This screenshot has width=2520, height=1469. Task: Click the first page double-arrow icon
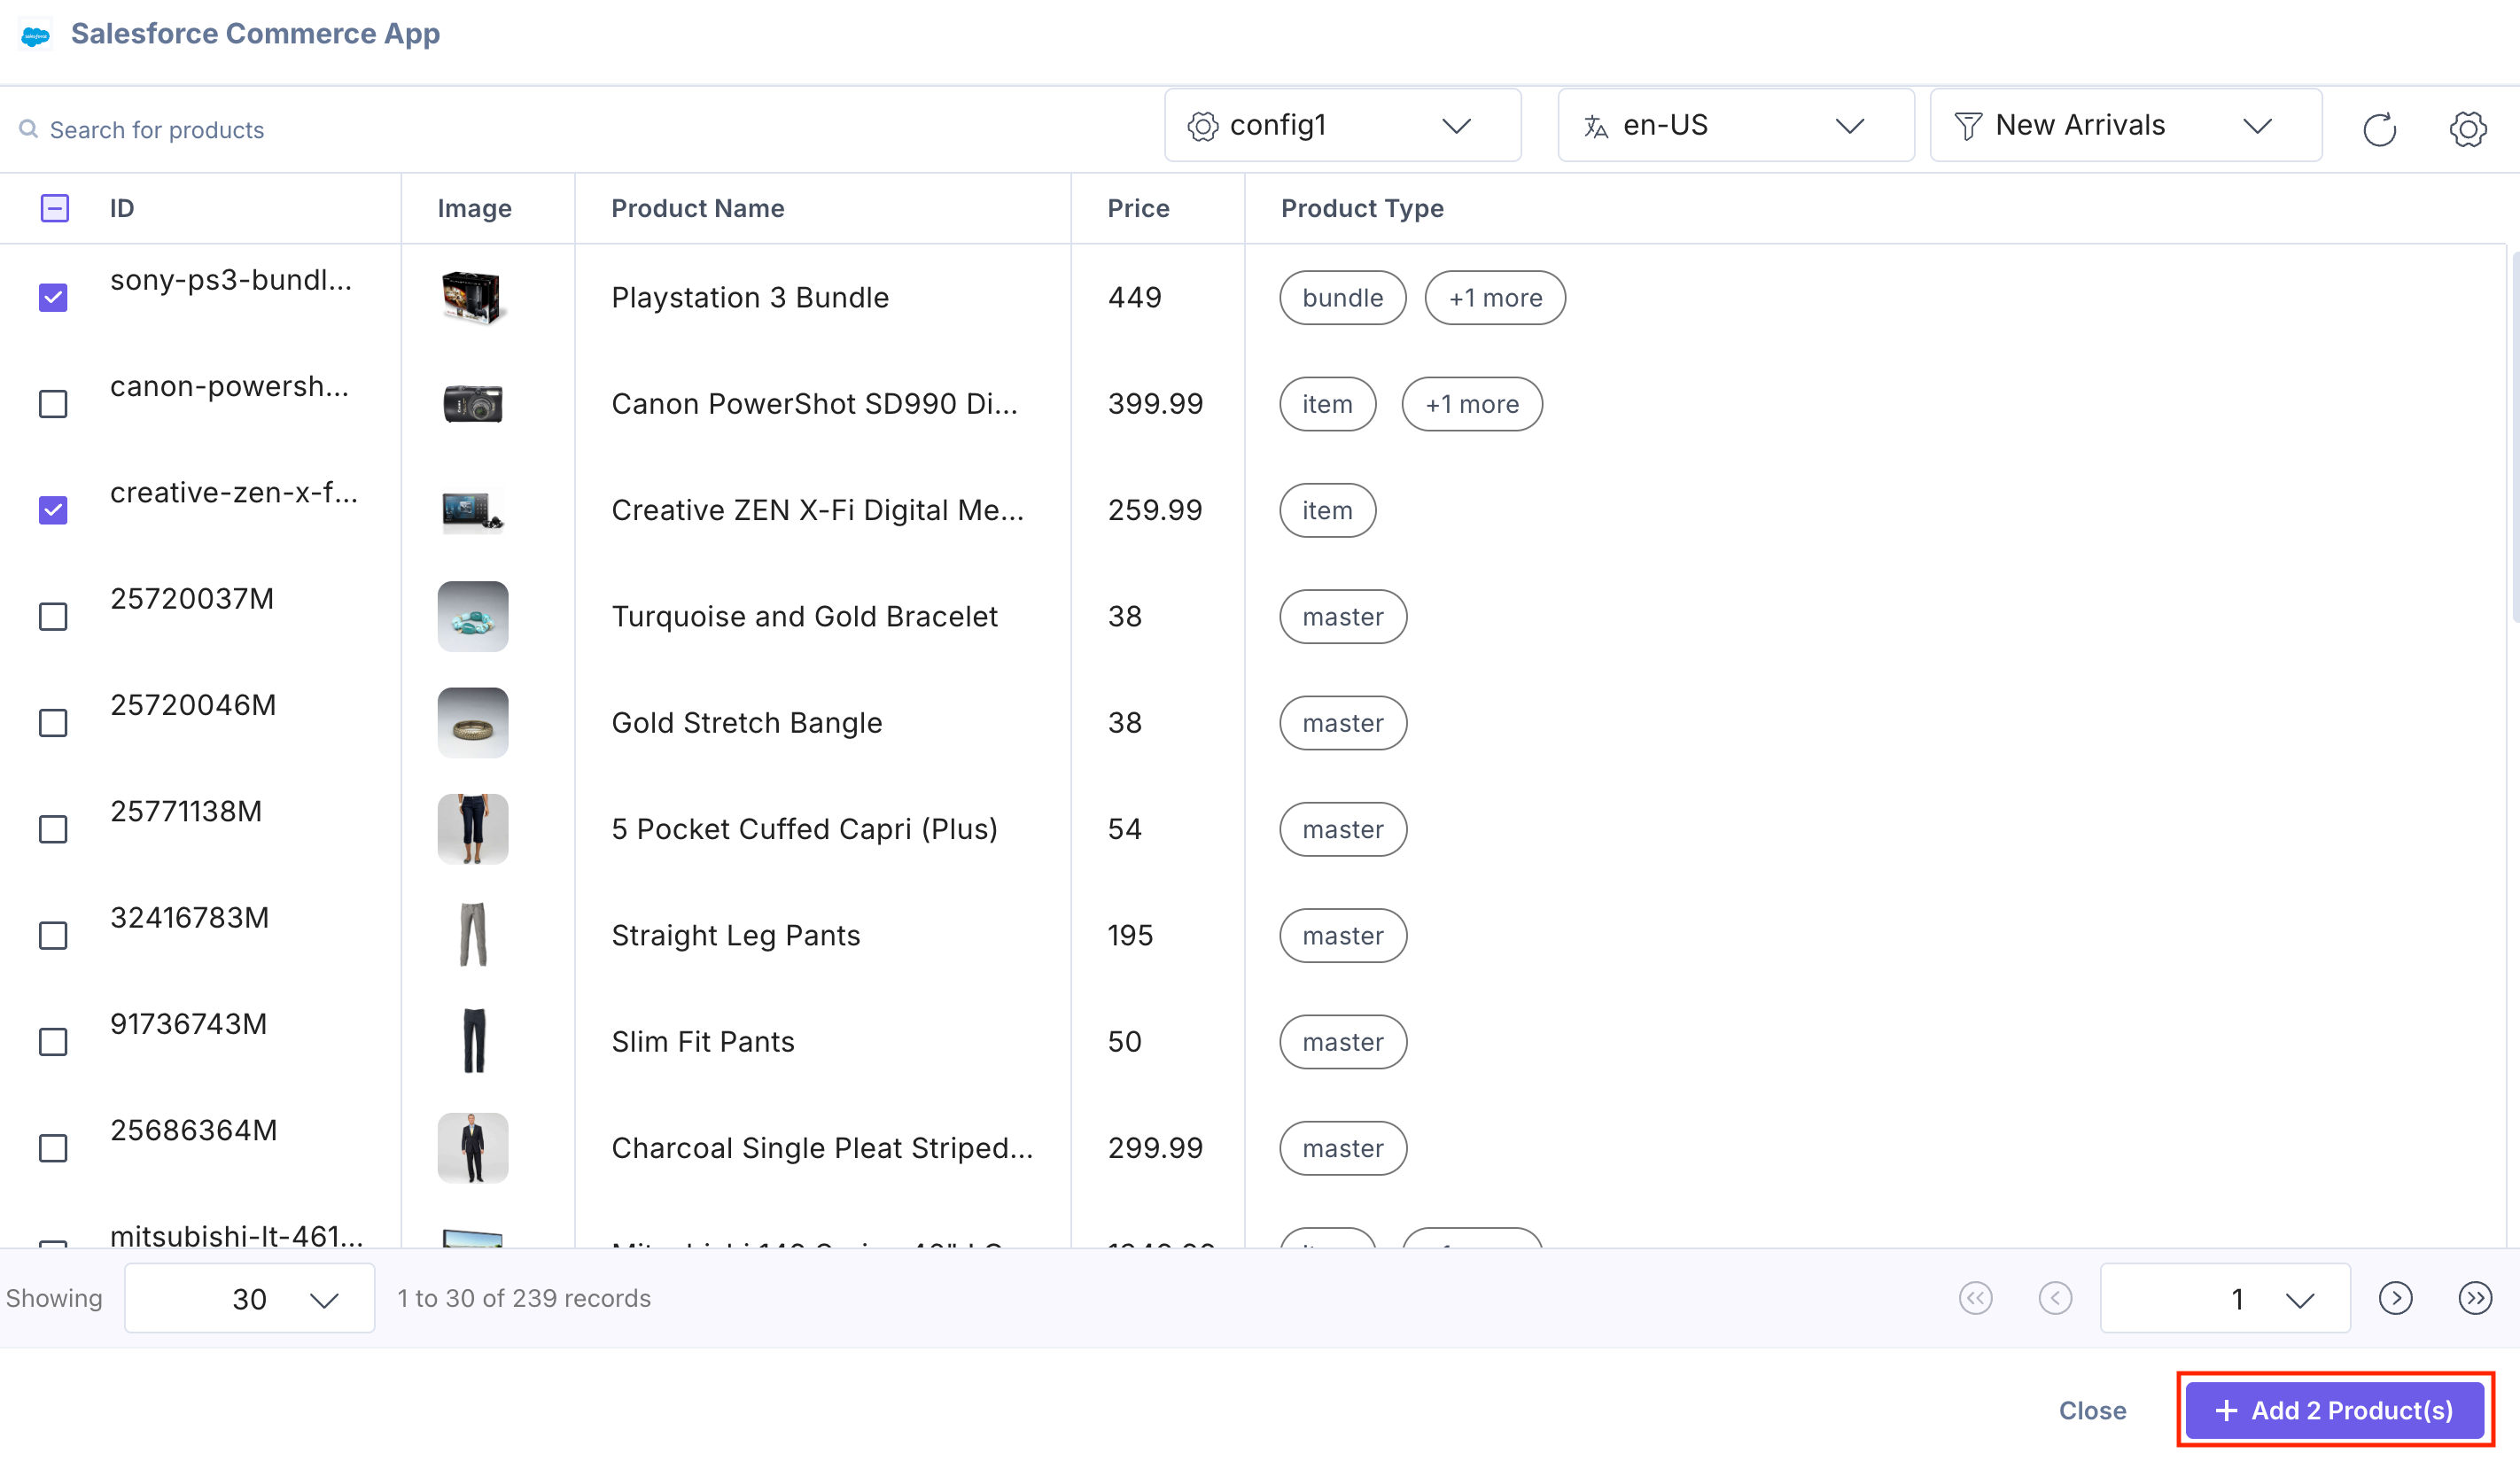tap(1975, 1298)
